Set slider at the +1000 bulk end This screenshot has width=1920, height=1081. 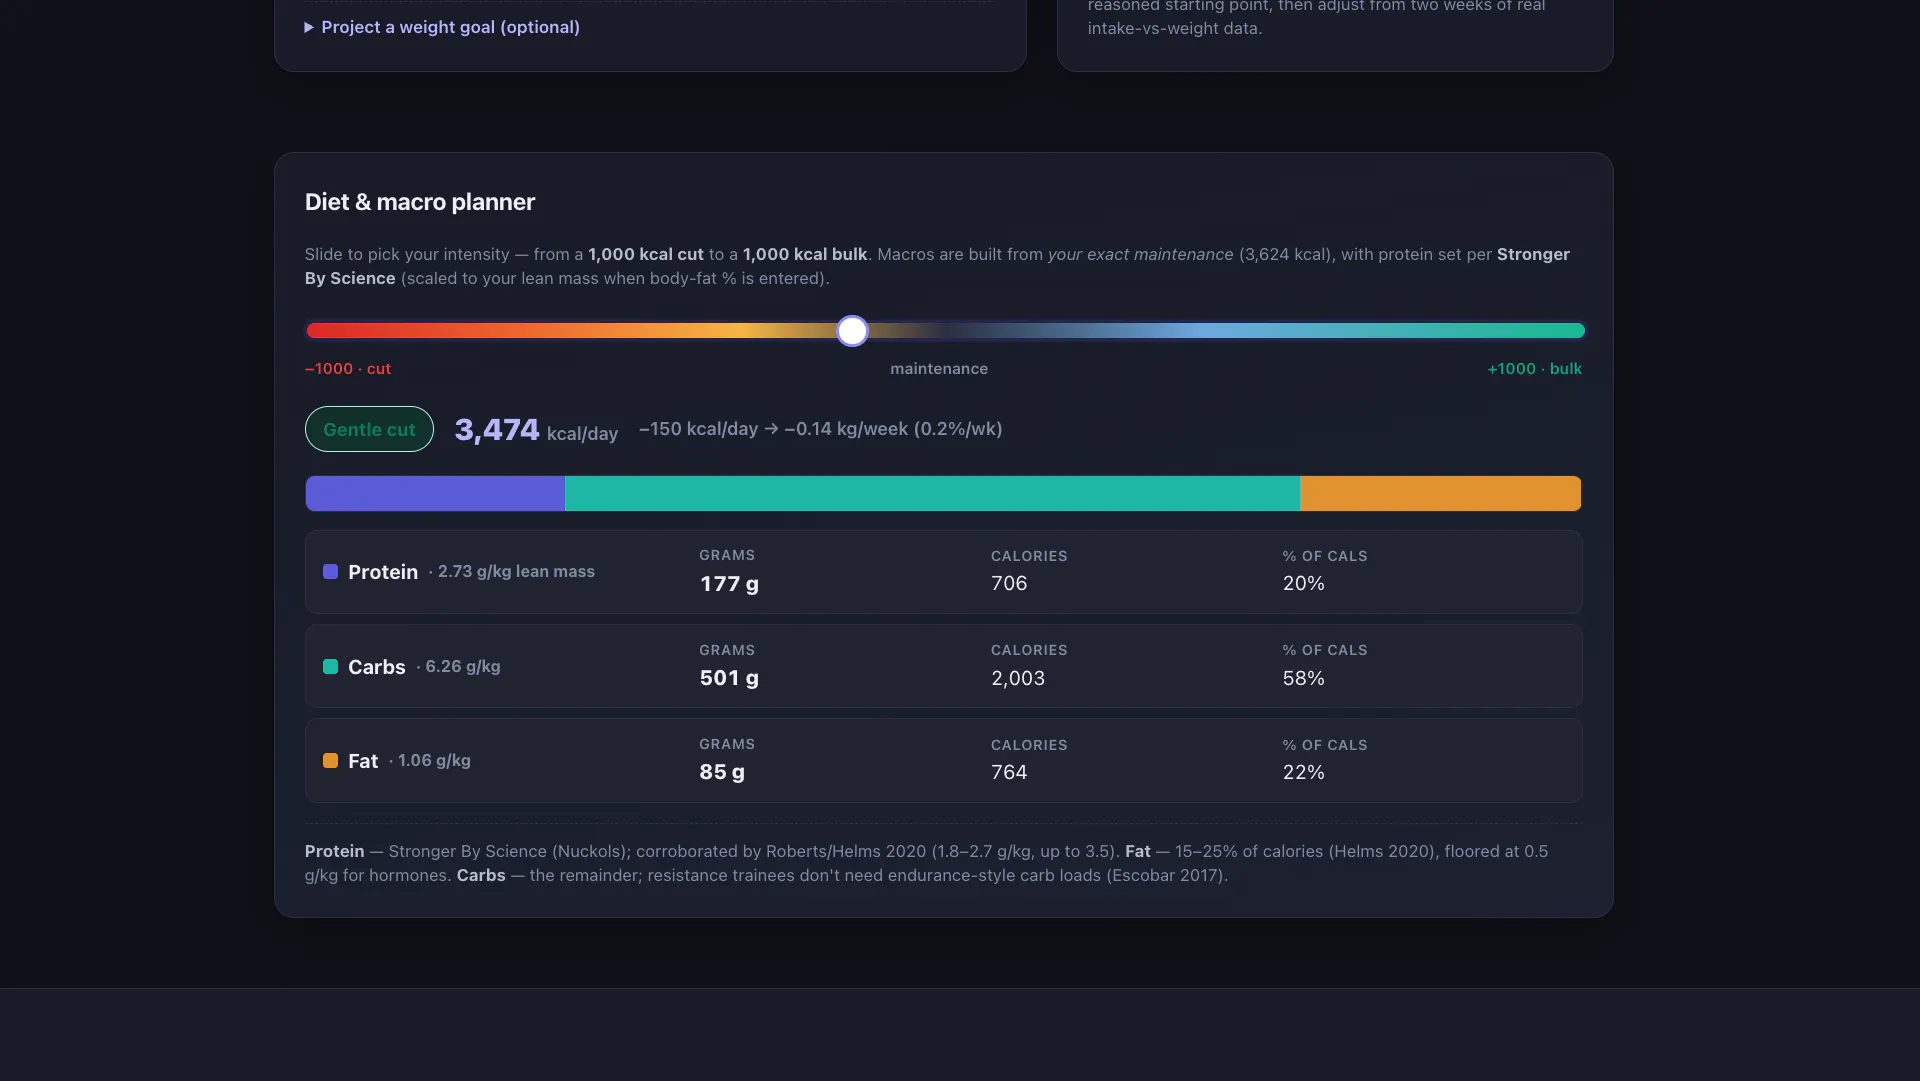[x=1578, y=331]
